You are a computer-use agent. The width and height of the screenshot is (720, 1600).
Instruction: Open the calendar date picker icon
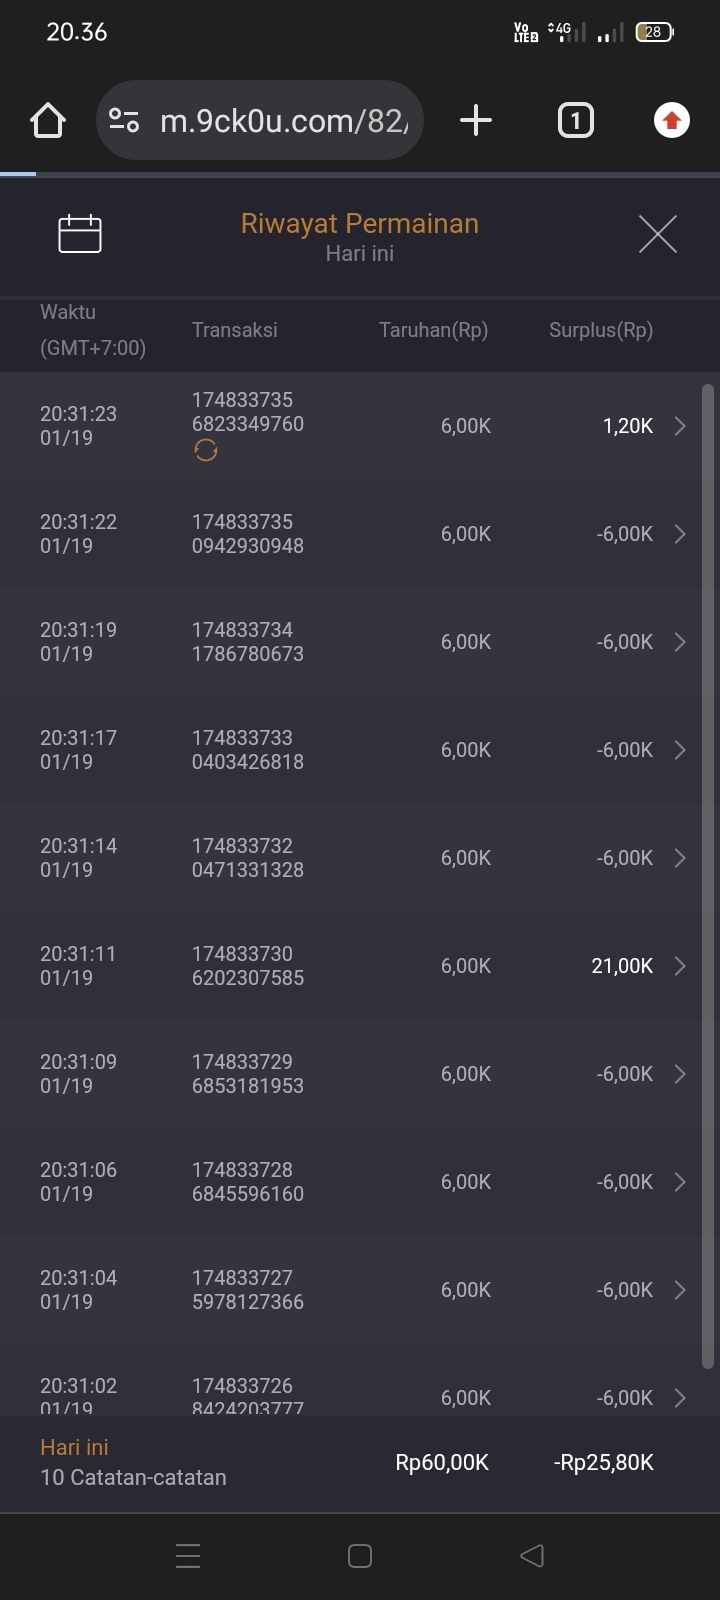80,234
